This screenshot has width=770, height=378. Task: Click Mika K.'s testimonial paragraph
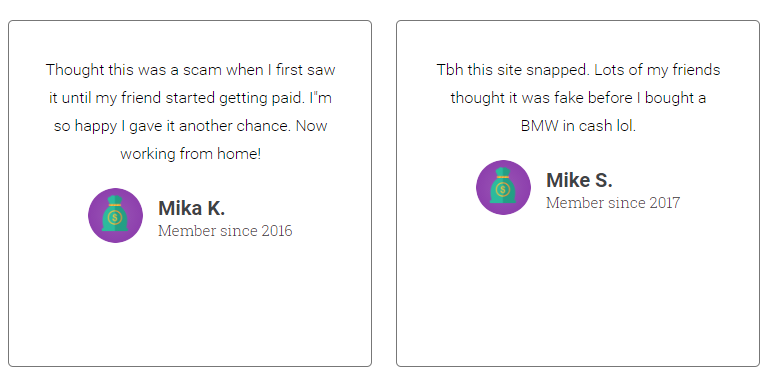pyautogui.click(x=191, y=112)
